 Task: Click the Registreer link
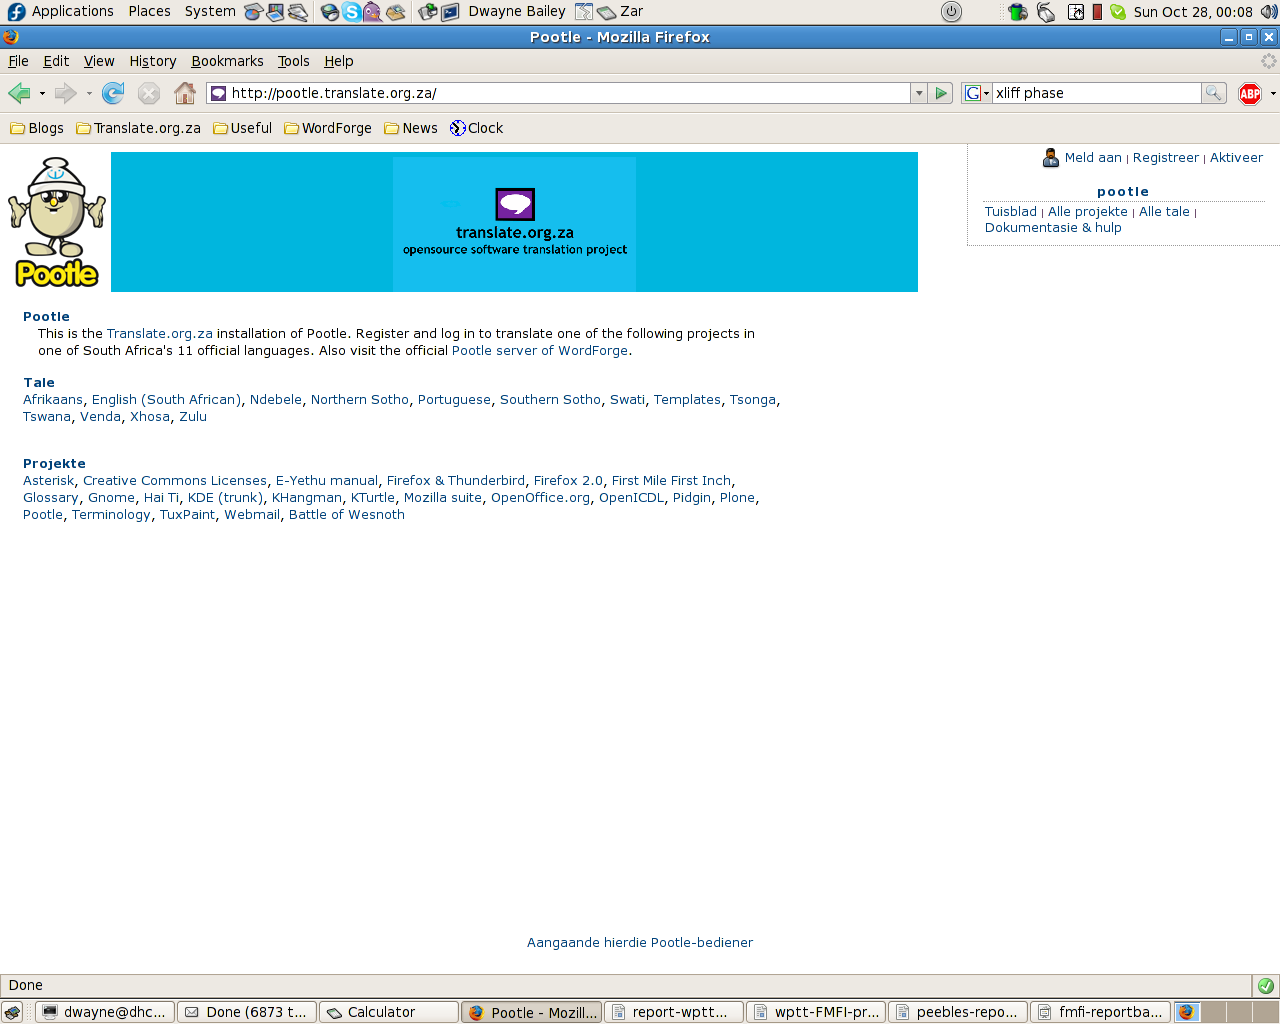coord(1166,158)
